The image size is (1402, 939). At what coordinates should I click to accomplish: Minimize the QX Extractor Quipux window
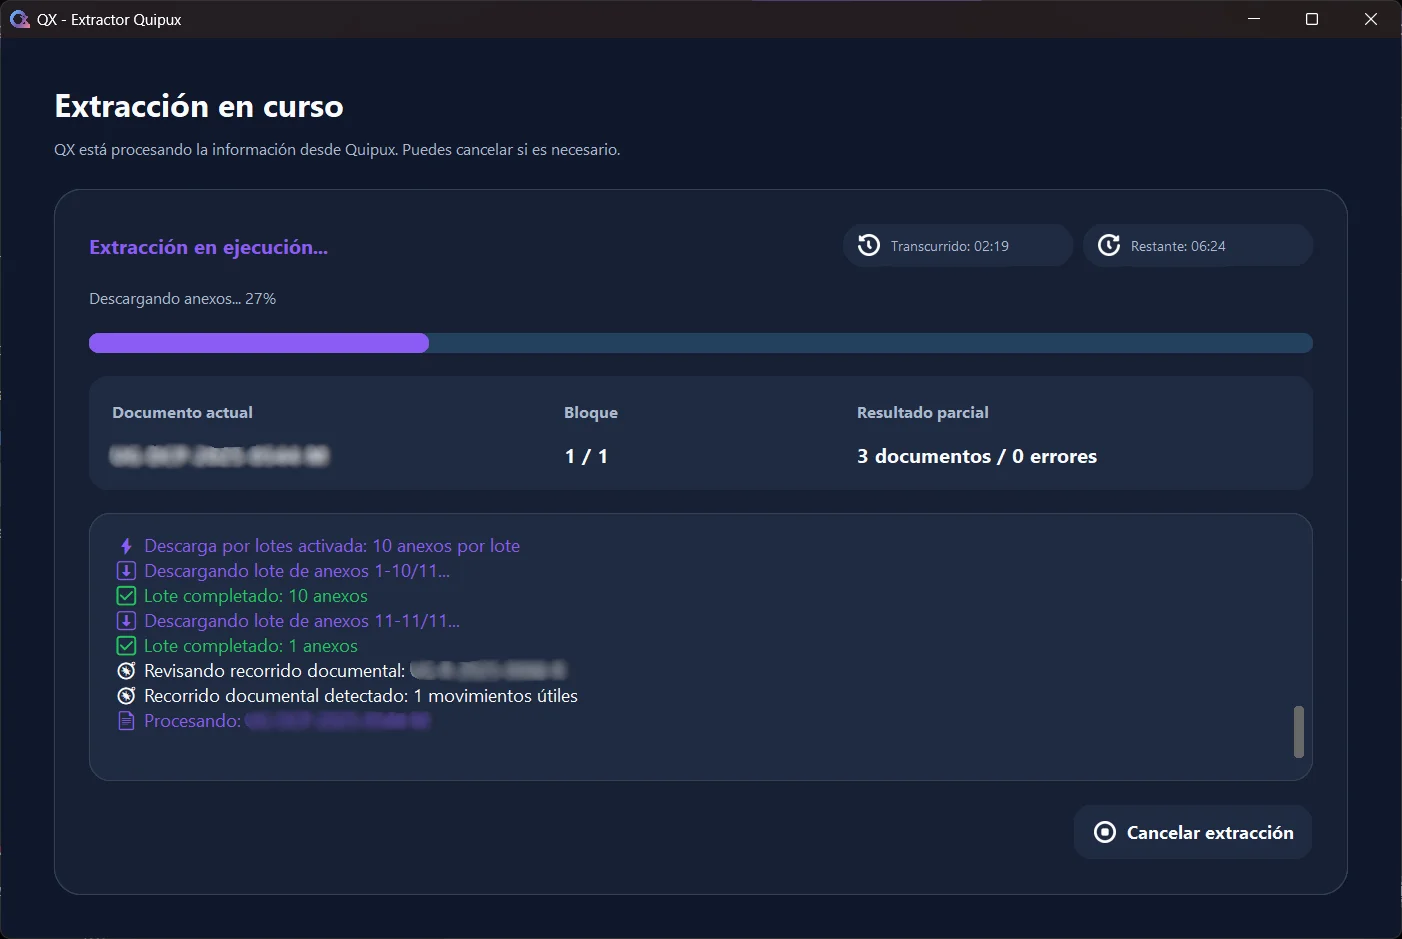pos(1254,19)
